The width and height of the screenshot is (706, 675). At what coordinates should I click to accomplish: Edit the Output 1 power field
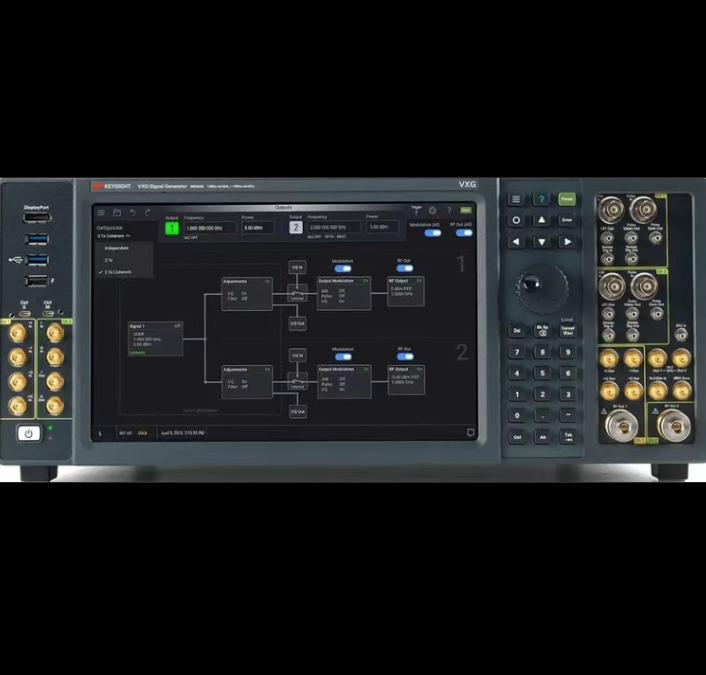[257, 228]
